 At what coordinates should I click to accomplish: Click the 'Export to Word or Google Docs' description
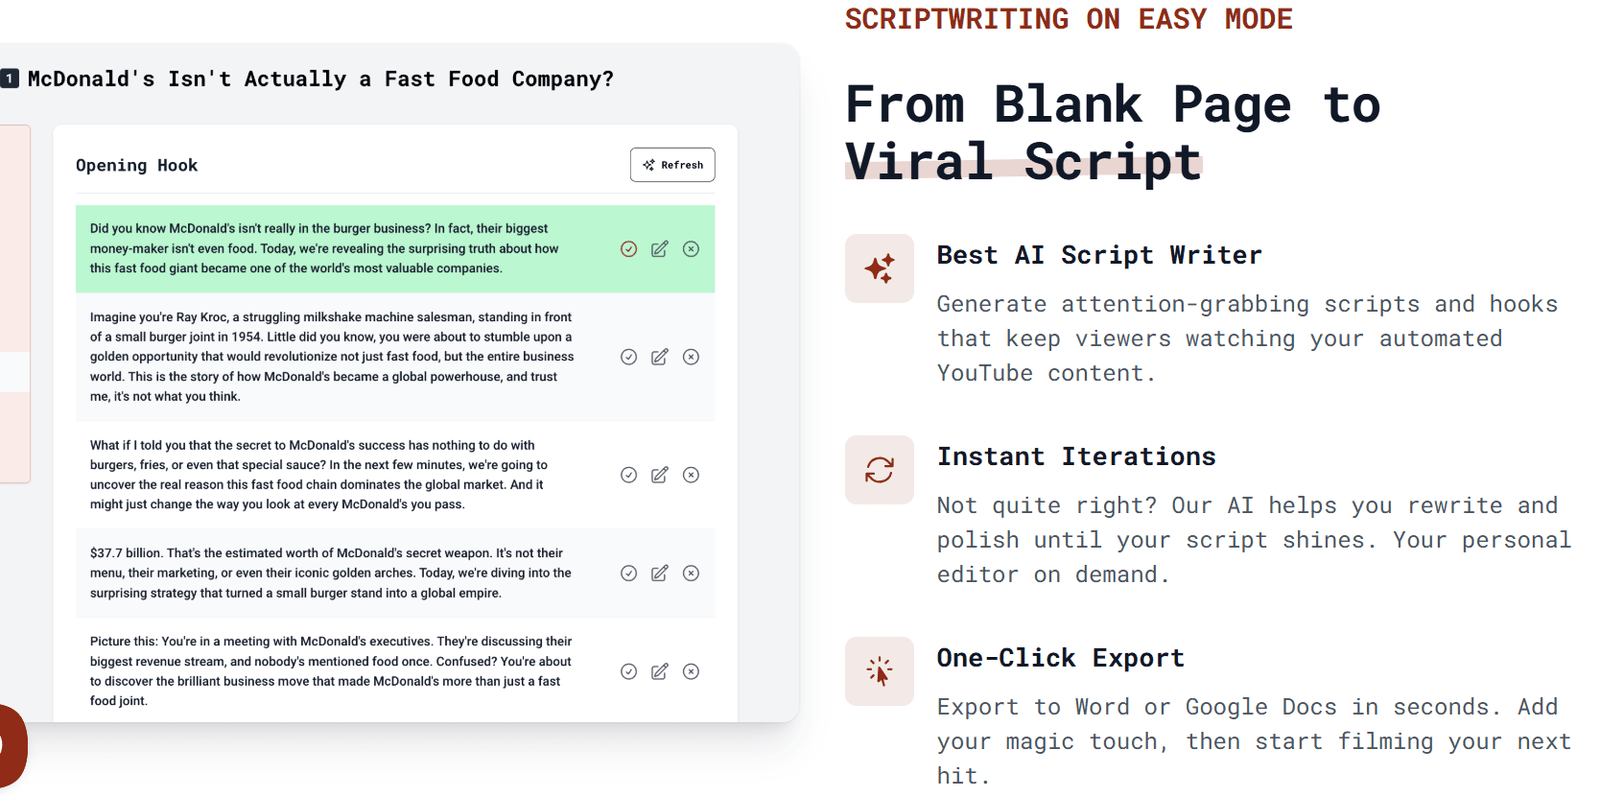[x=1254, y=741]
